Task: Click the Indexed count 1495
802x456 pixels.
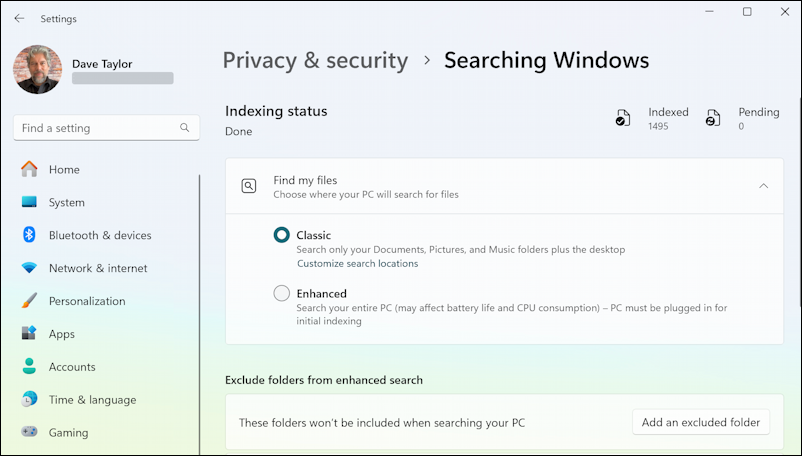Action: 658,126
